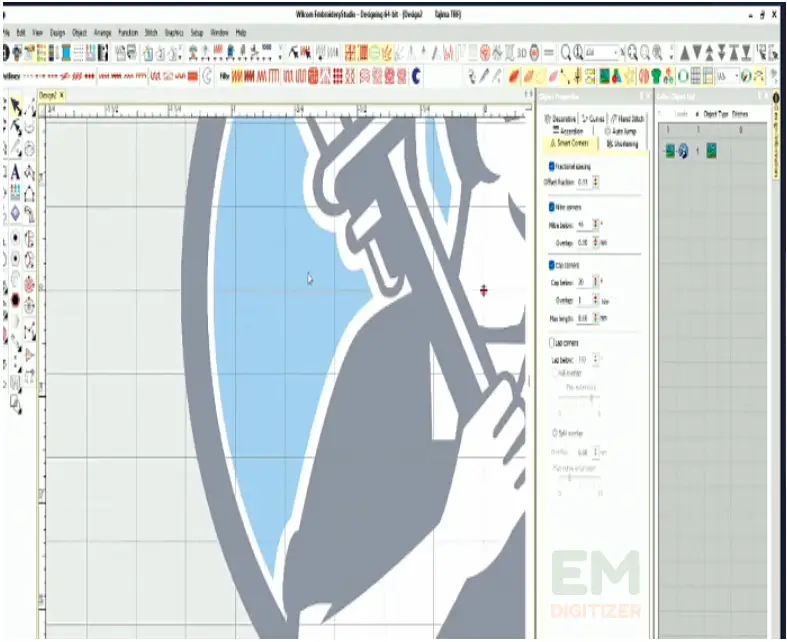
Task: Switch to the Accordion tab
Action: 568,131
